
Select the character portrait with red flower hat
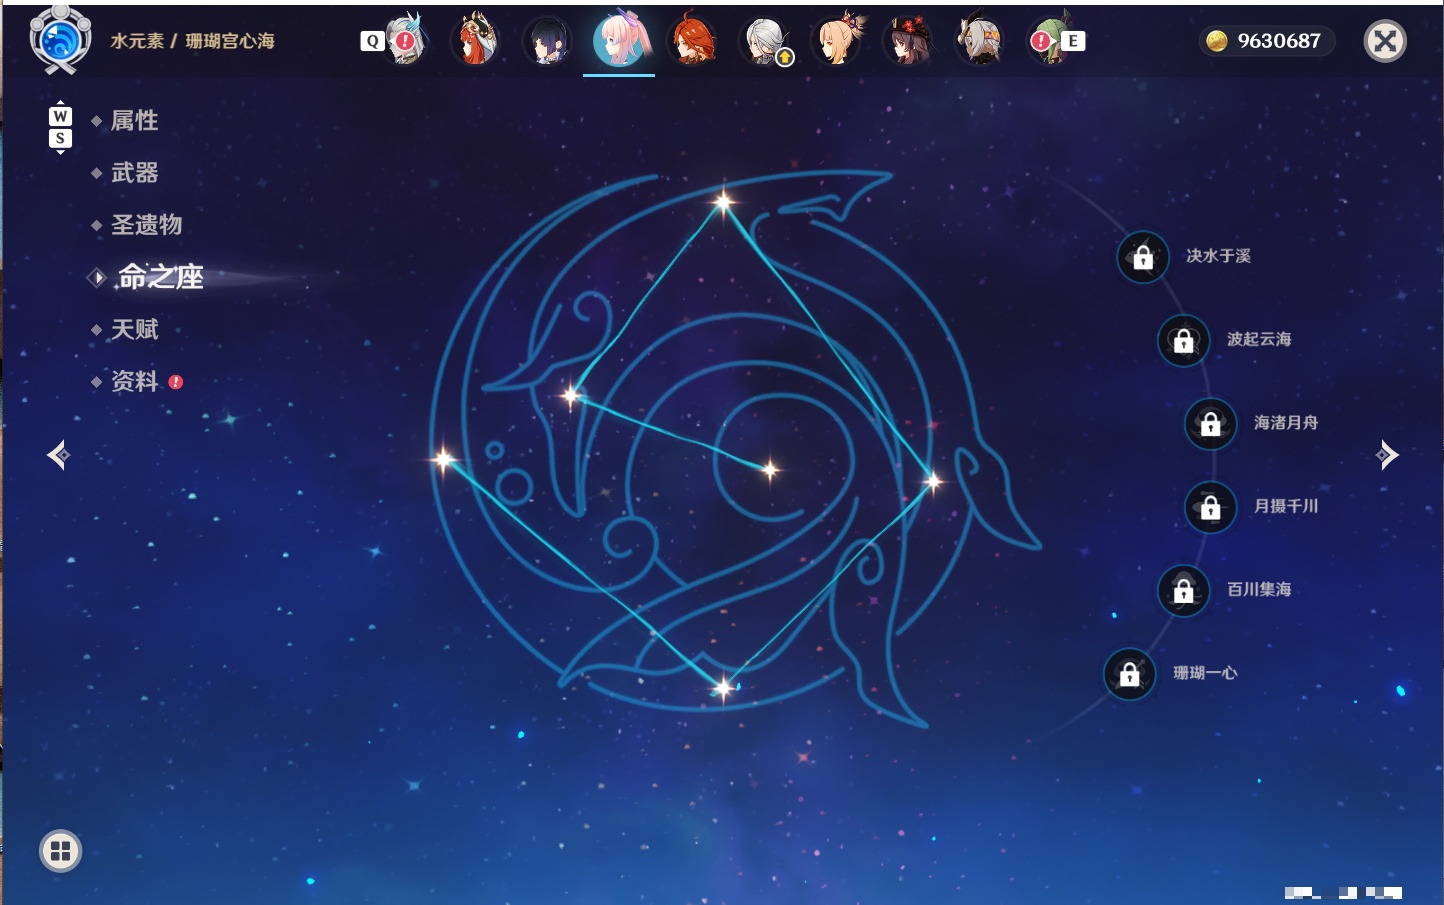click(x=909, y=40)
